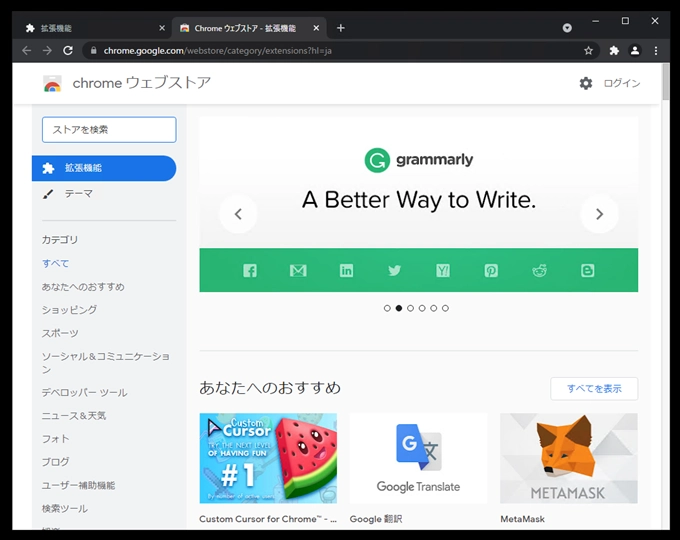
Task: Choose the すべて category
Action: 56,264
